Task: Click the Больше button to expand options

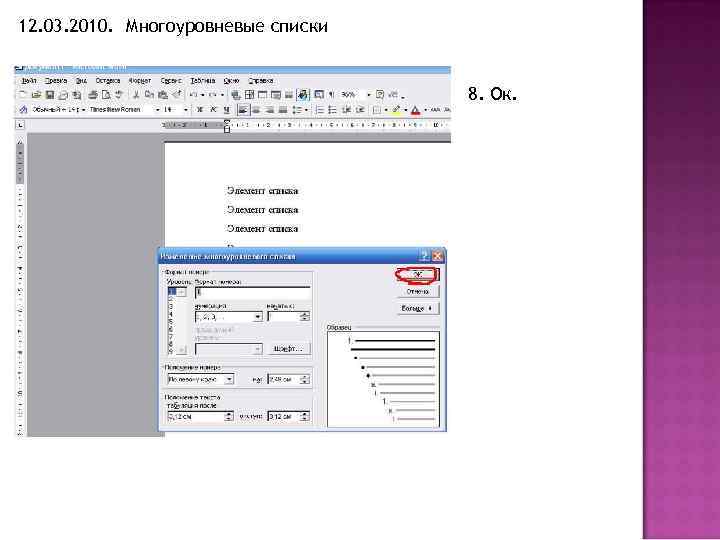Action: point(417,309)
